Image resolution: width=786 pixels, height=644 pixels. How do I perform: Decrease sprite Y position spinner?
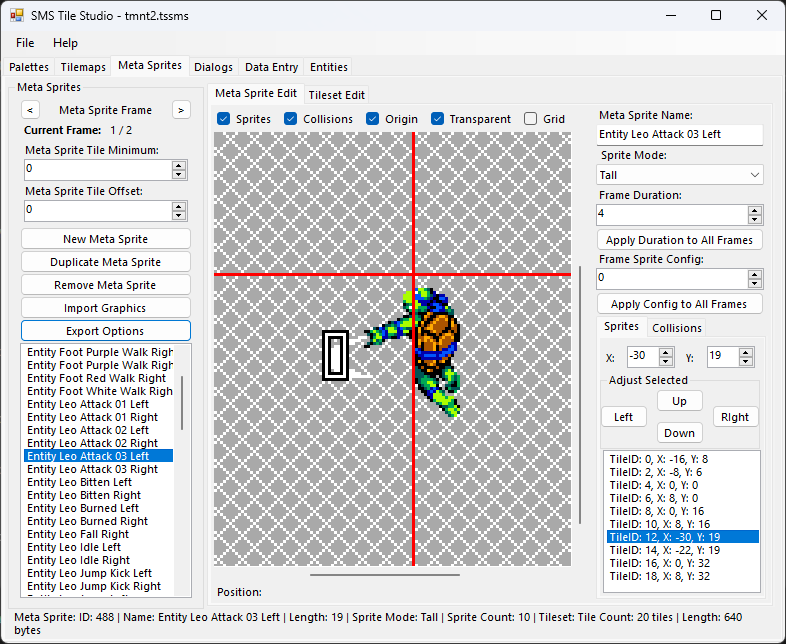pos(745,361)
